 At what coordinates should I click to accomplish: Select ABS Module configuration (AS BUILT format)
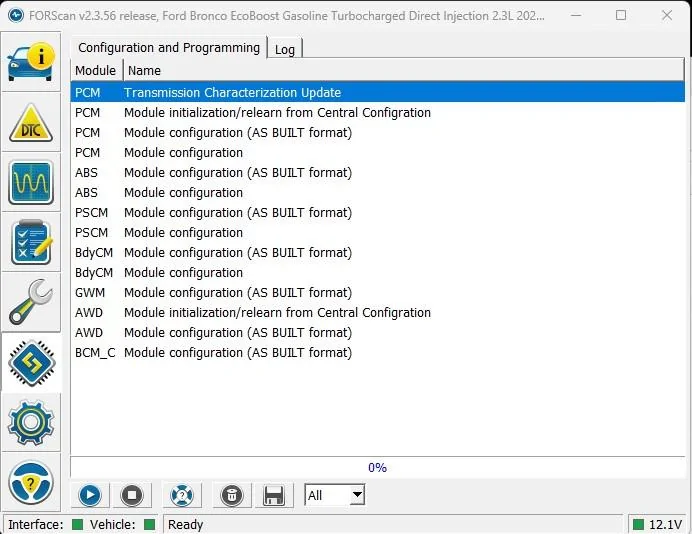(378, 173)
